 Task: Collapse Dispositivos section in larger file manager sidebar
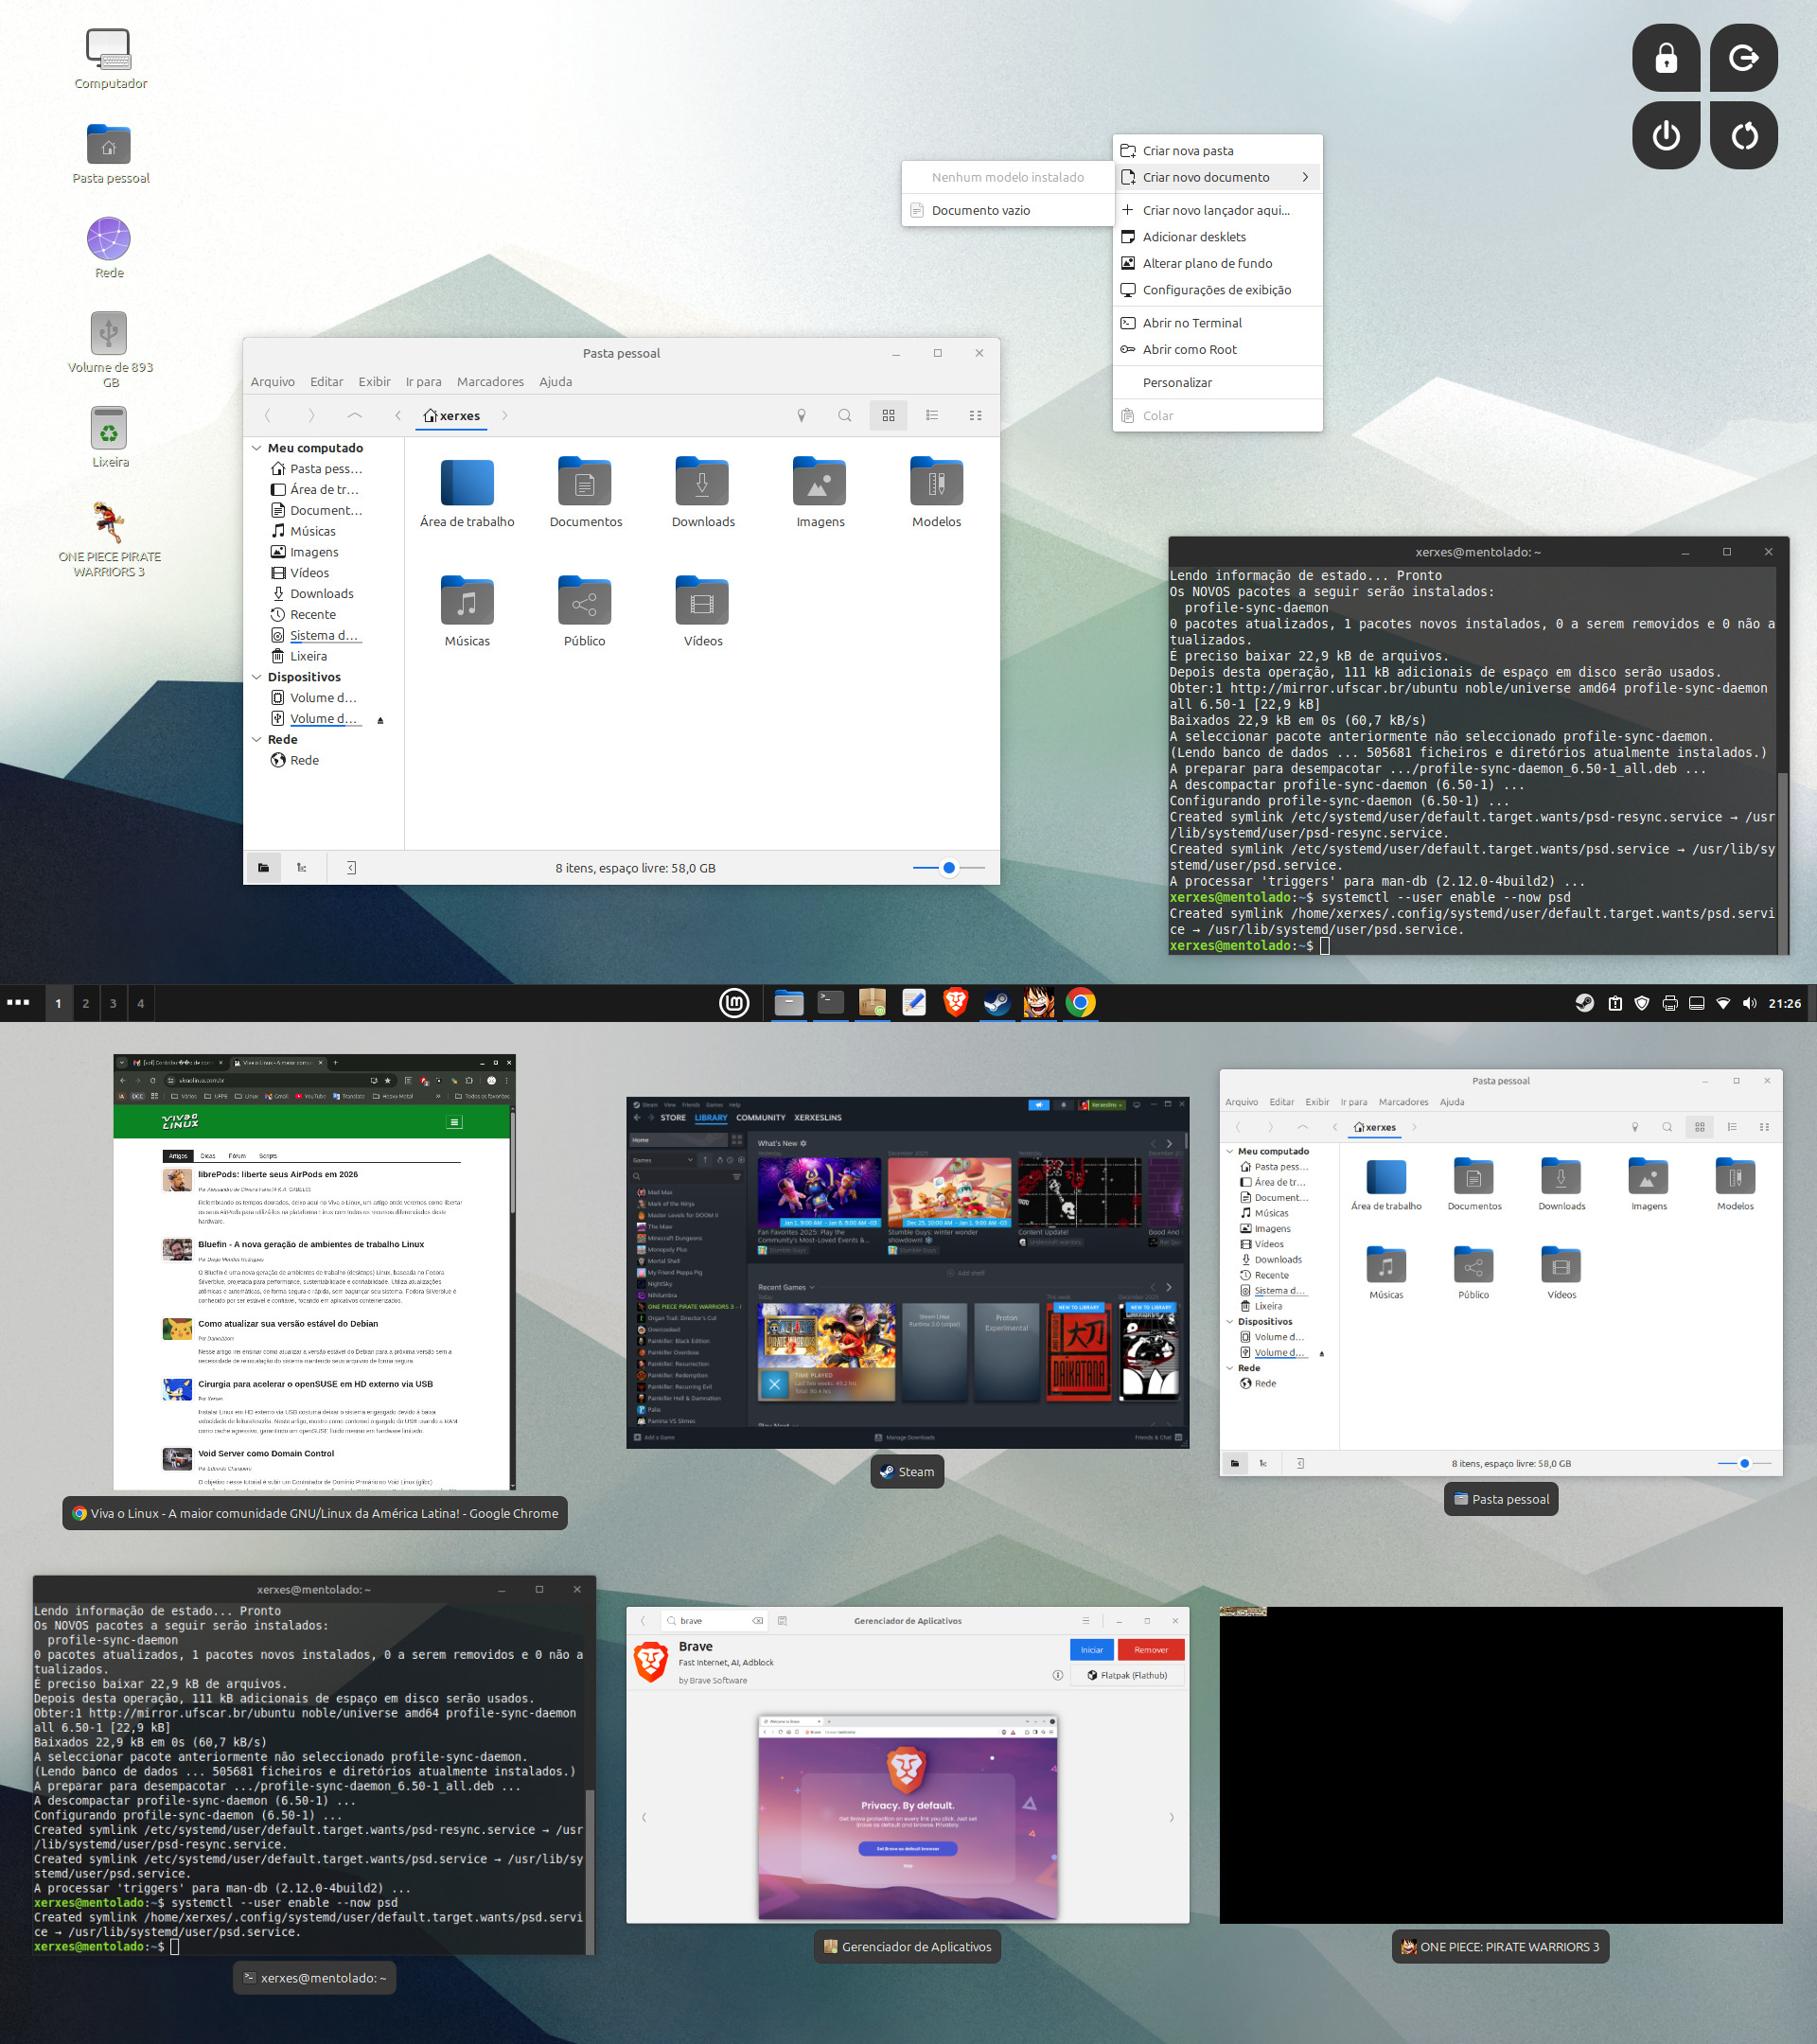(257, 677)
